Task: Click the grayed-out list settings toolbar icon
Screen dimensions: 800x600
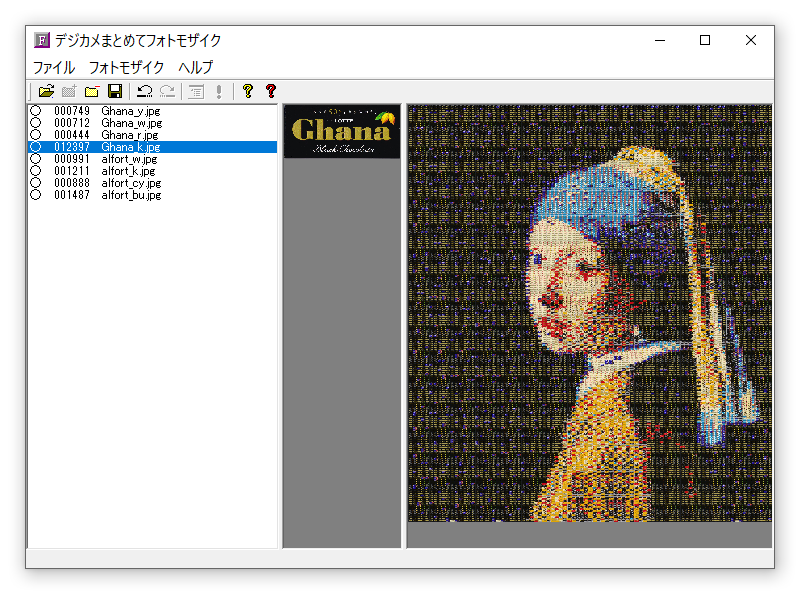Action: point(196,91)
